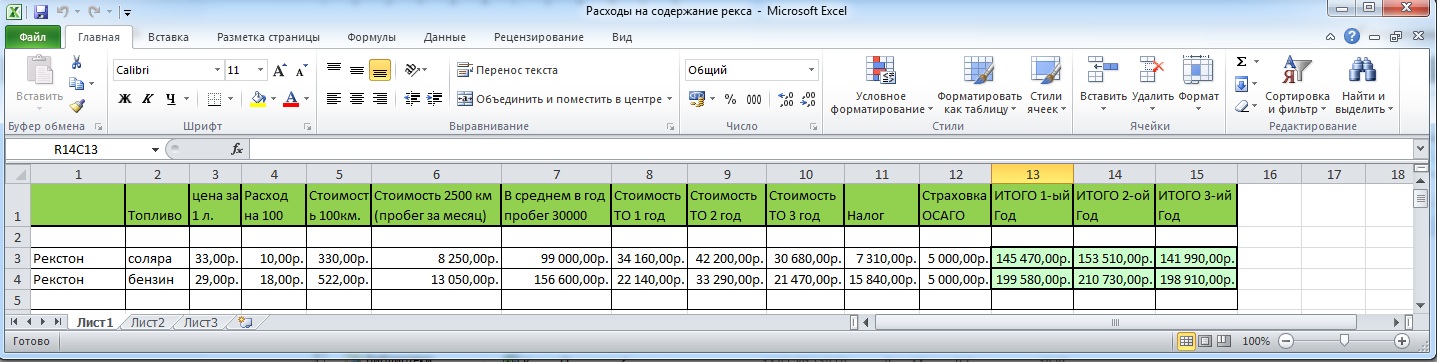Open Стили ячеек cell styles

tap(1046, 85)
